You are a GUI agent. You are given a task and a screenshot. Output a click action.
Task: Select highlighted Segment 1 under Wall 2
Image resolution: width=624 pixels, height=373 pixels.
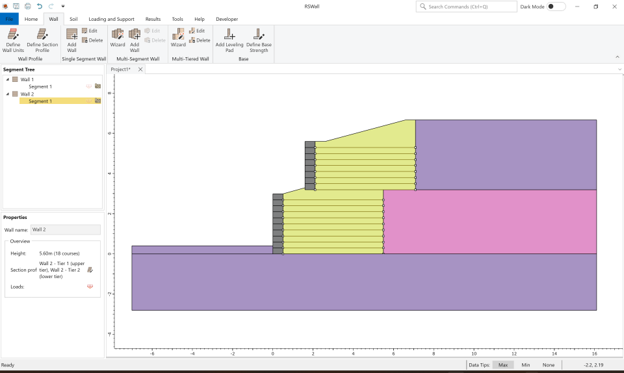[x=40, y=101]
